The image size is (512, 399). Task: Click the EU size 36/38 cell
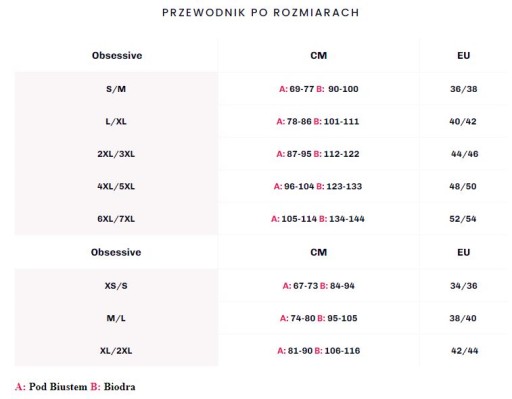[464, 89]
